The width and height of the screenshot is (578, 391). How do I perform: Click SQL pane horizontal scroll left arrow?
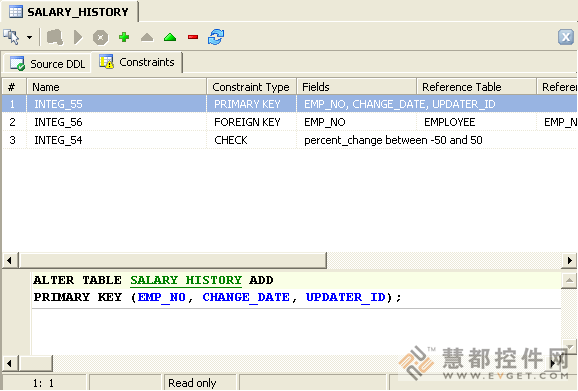coord(10,363)
